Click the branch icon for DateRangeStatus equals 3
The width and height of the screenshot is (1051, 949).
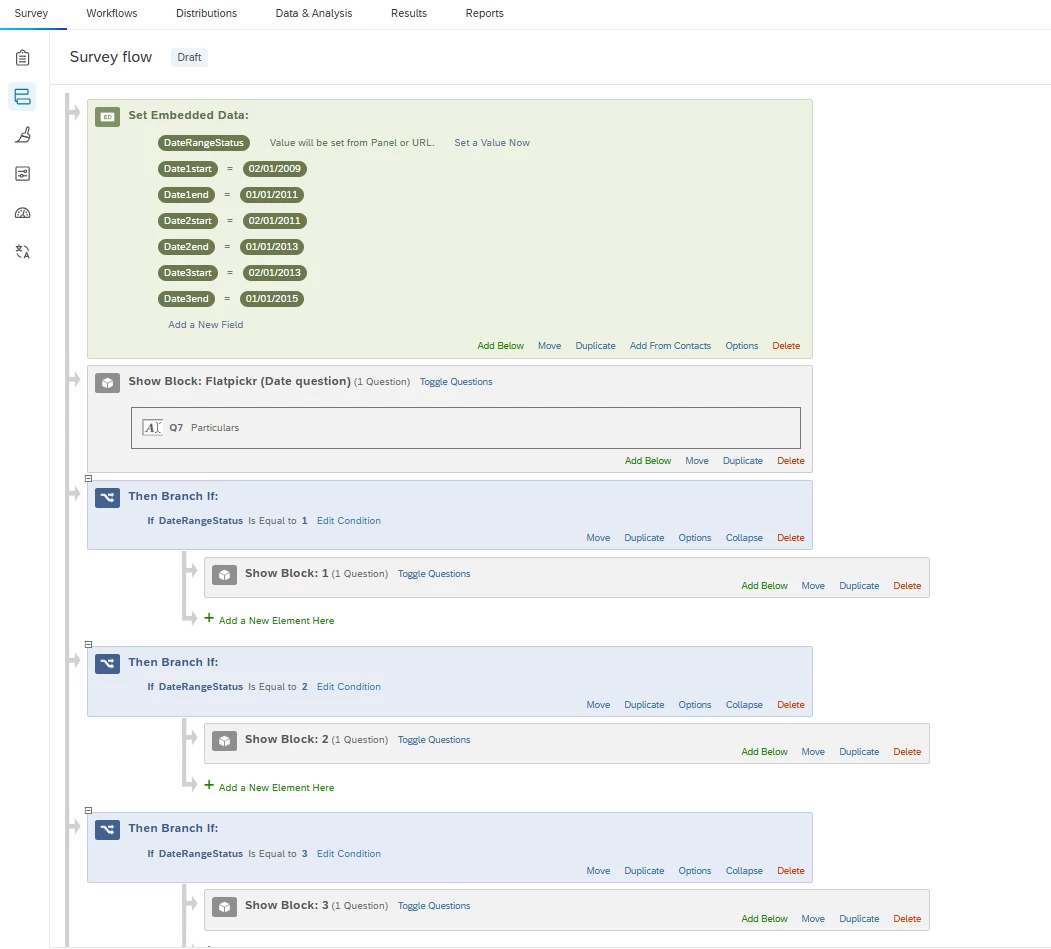click(x=107, y=830)
